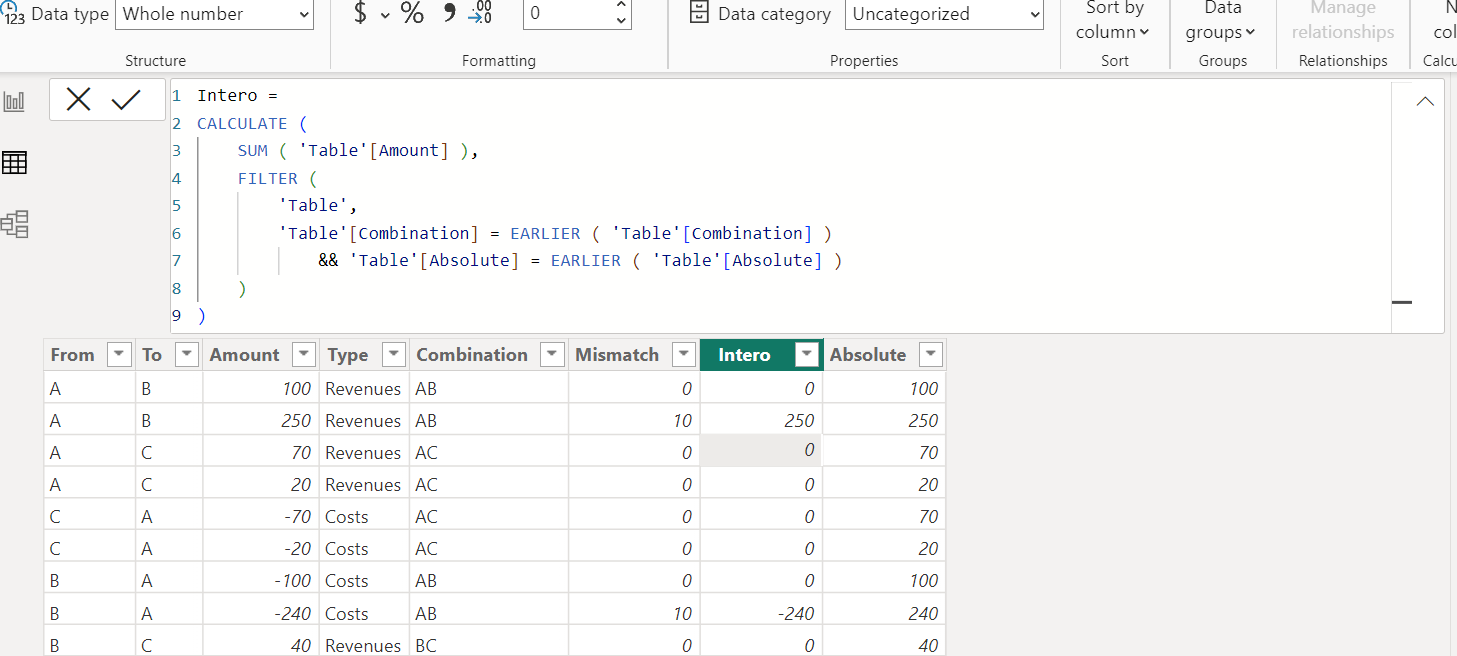The width and height of the screenshot is (1457, 656).
Task: Select the From column header
Action: 73,355
